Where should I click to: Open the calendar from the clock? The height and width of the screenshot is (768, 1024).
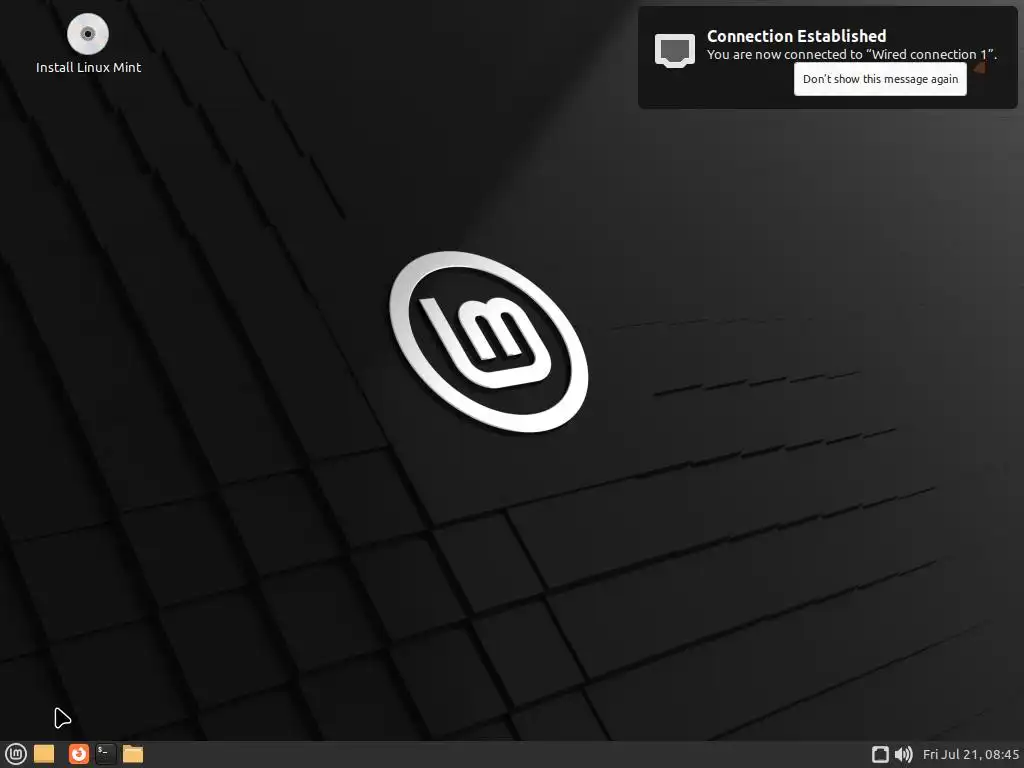tap(970, 754)
